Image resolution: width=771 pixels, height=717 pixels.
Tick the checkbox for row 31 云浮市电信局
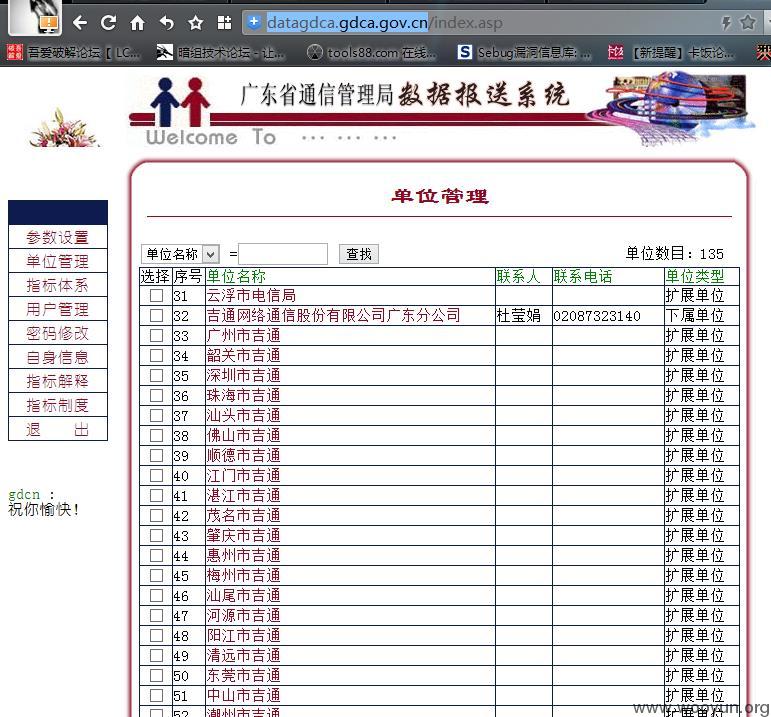click(x=156, y=296)
